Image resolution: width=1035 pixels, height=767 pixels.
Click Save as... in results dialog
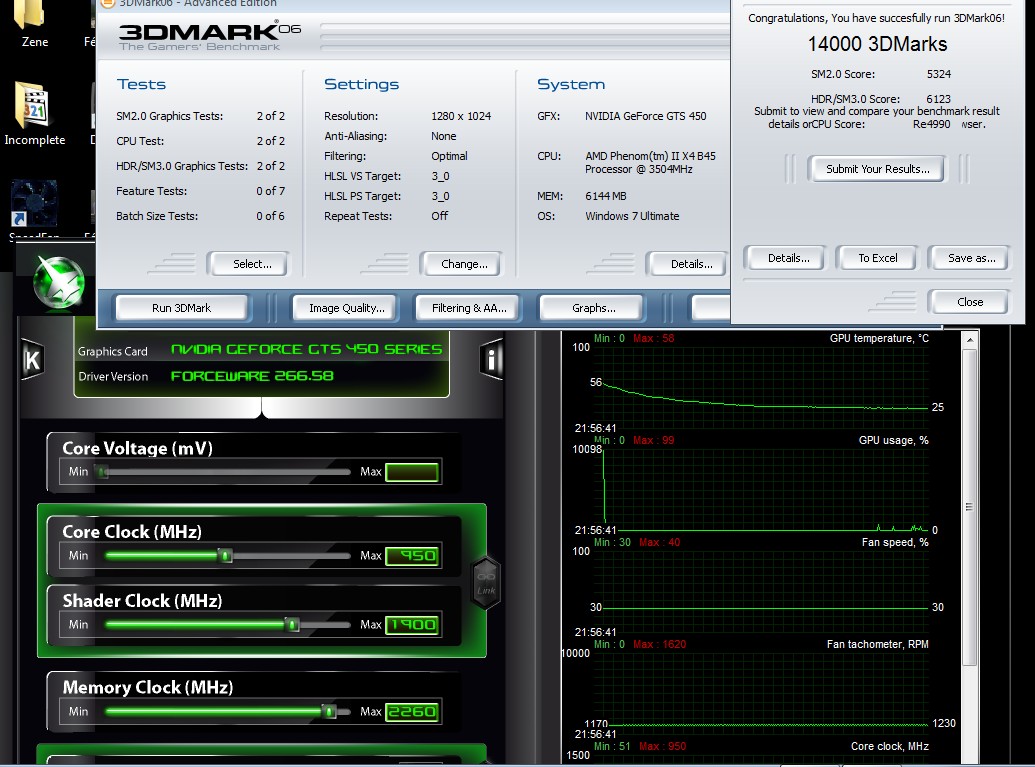click(969, 258)
